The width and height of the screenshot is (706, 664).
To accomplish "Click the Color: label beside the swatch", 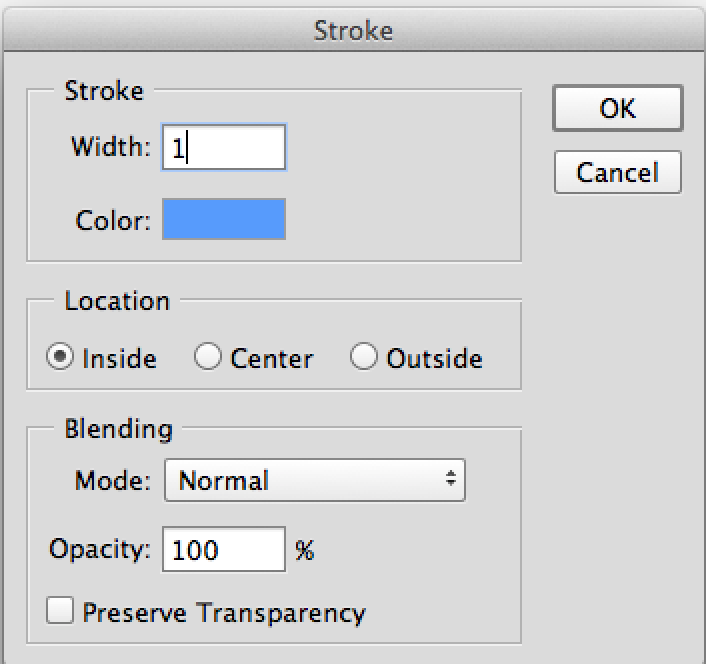I will (113, 221).
